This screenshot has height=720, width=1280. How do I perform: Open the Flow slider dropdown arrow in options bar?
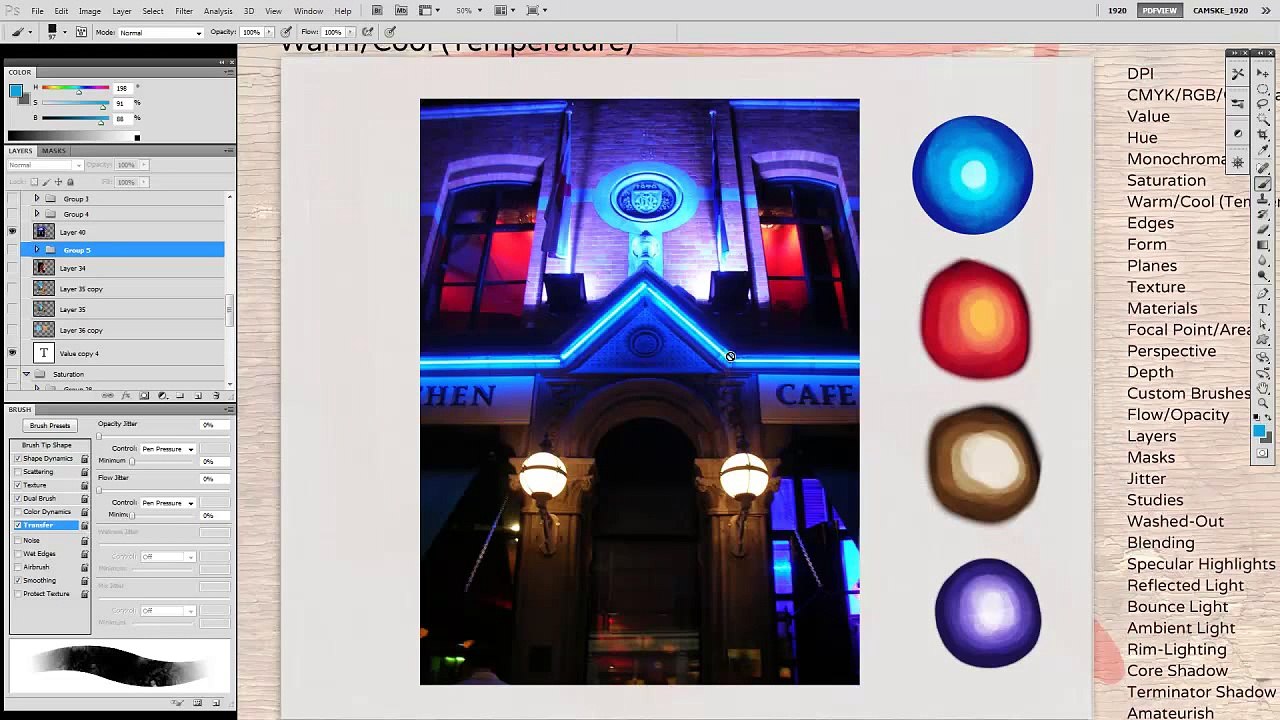click(x=351, y=32)
